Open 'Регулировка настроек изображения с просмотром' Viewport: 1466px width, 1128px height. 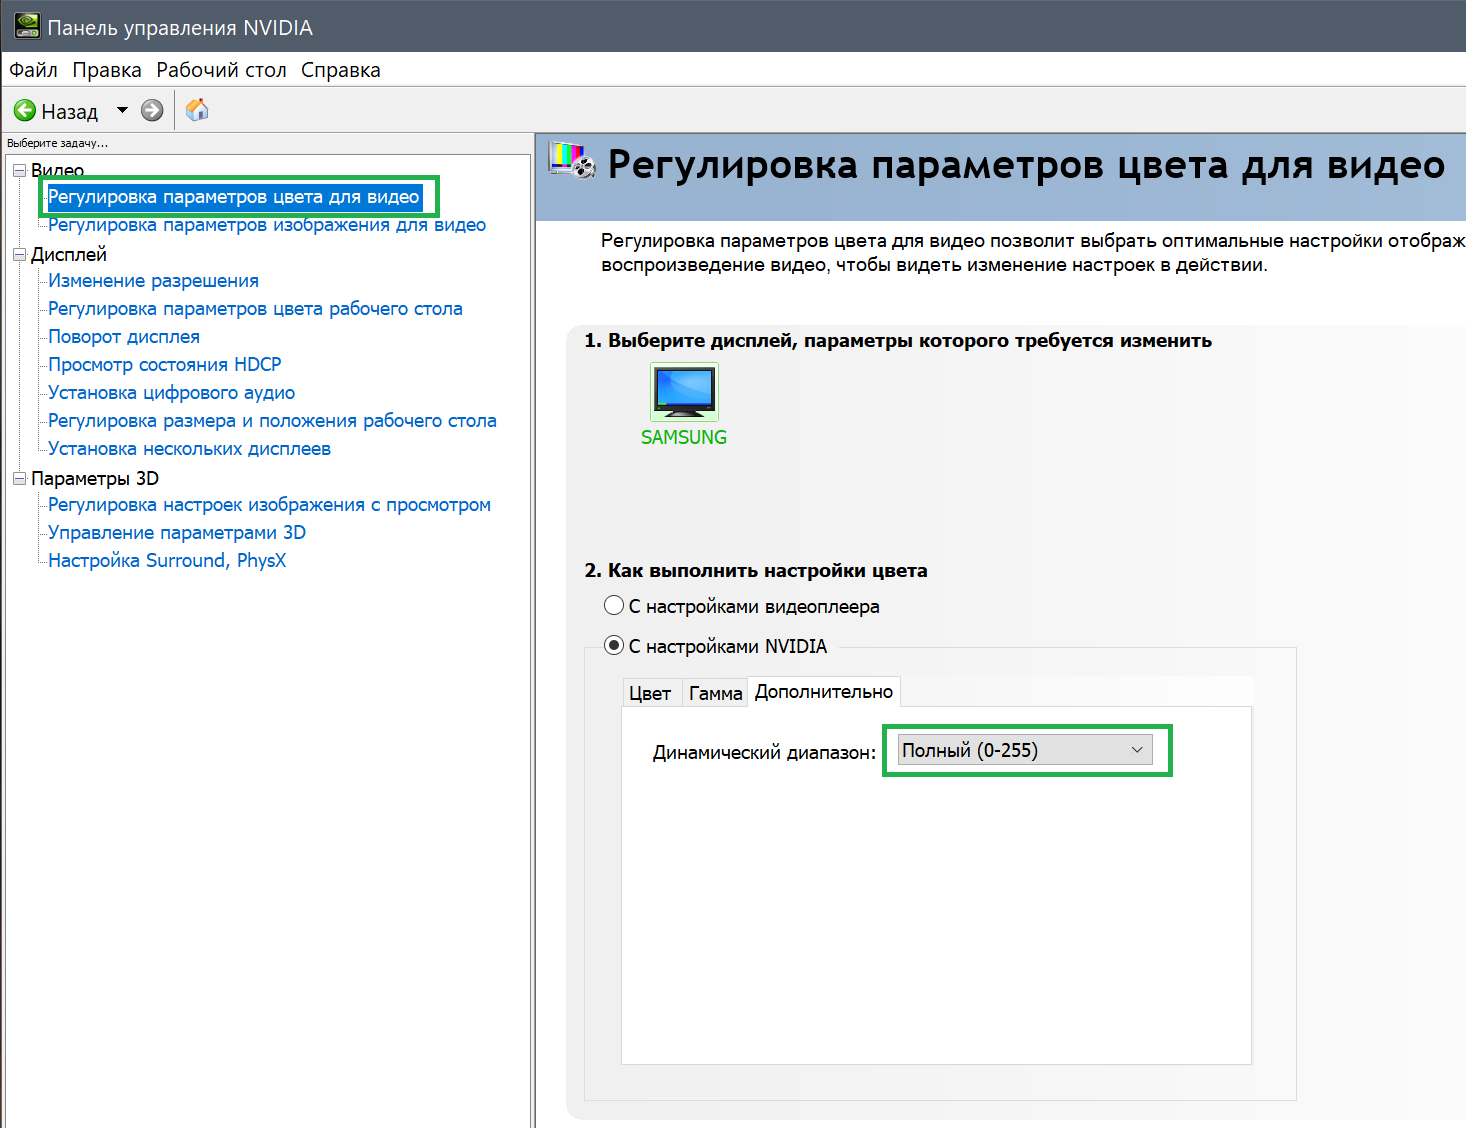[269, 505]
